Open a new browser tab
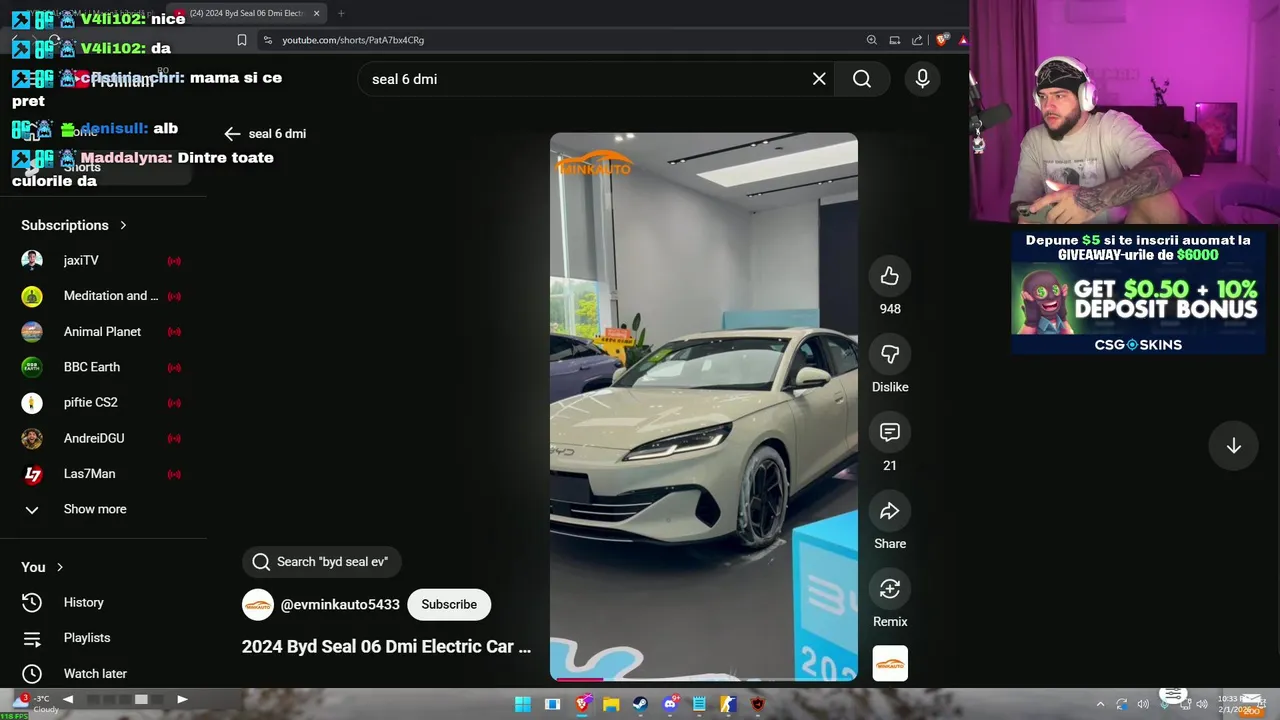The height and width of the screenshot is (720, 1280). (x=341, y=13)
